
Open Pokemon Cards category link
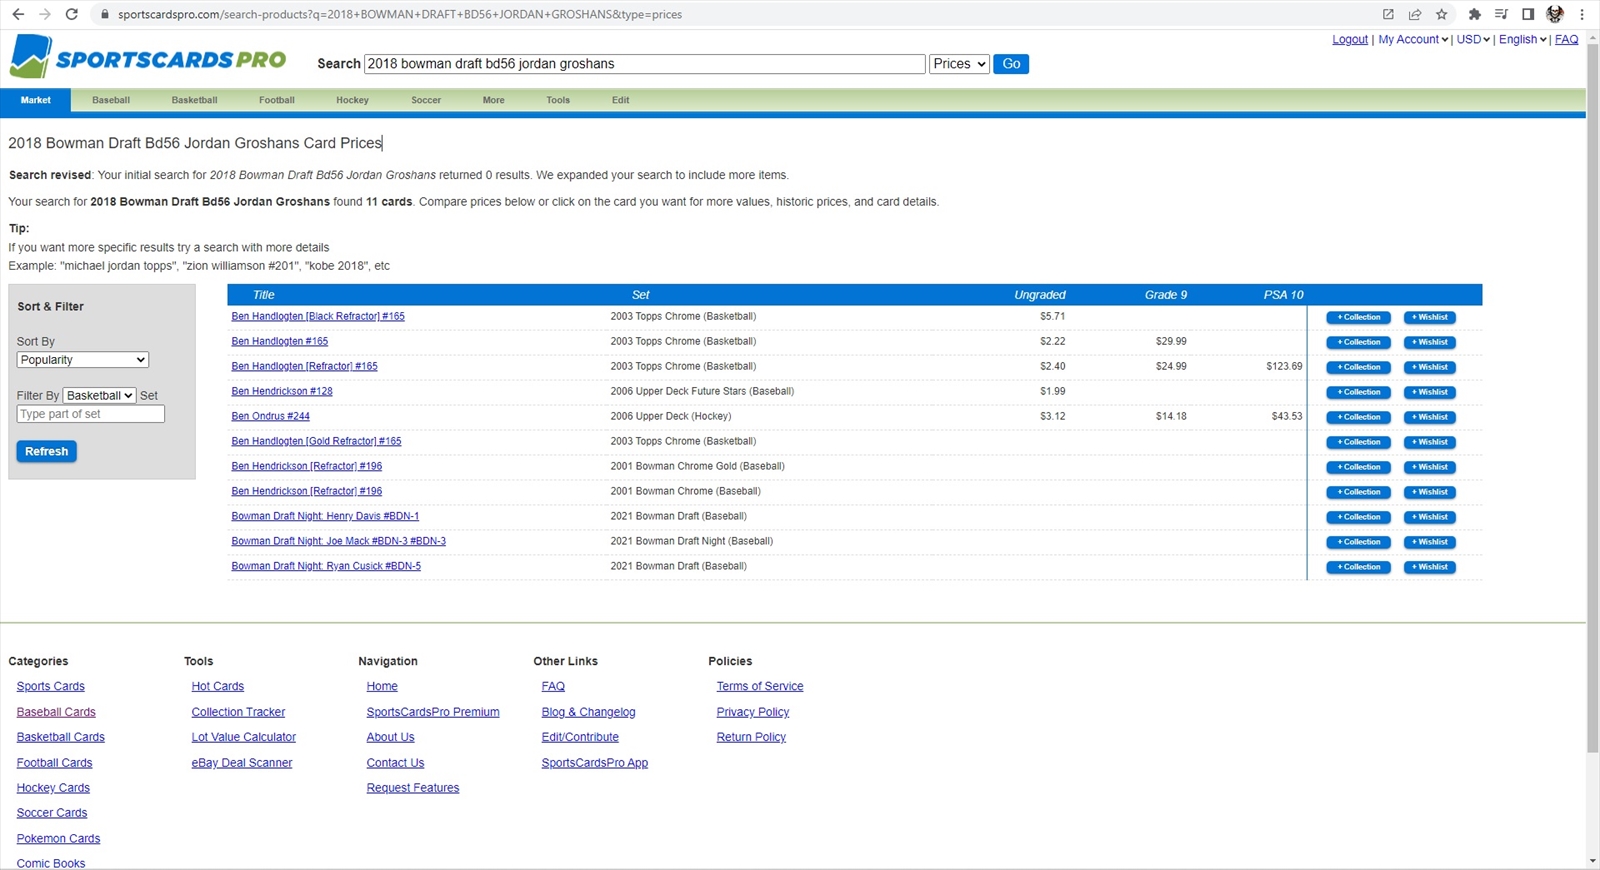pos(58,839)
